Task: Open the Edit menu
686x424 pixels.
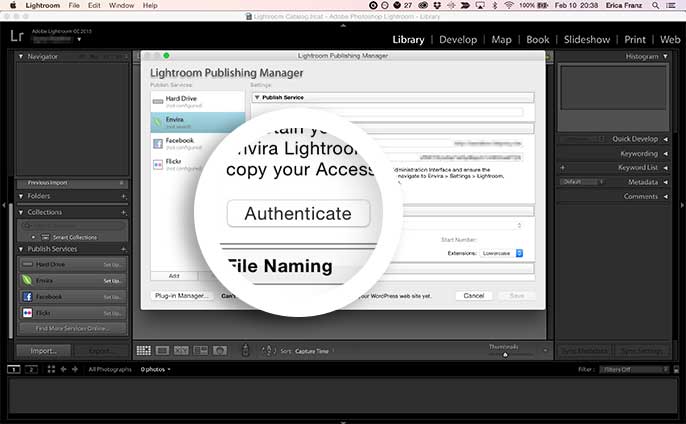Action: [x=94, y=5]
